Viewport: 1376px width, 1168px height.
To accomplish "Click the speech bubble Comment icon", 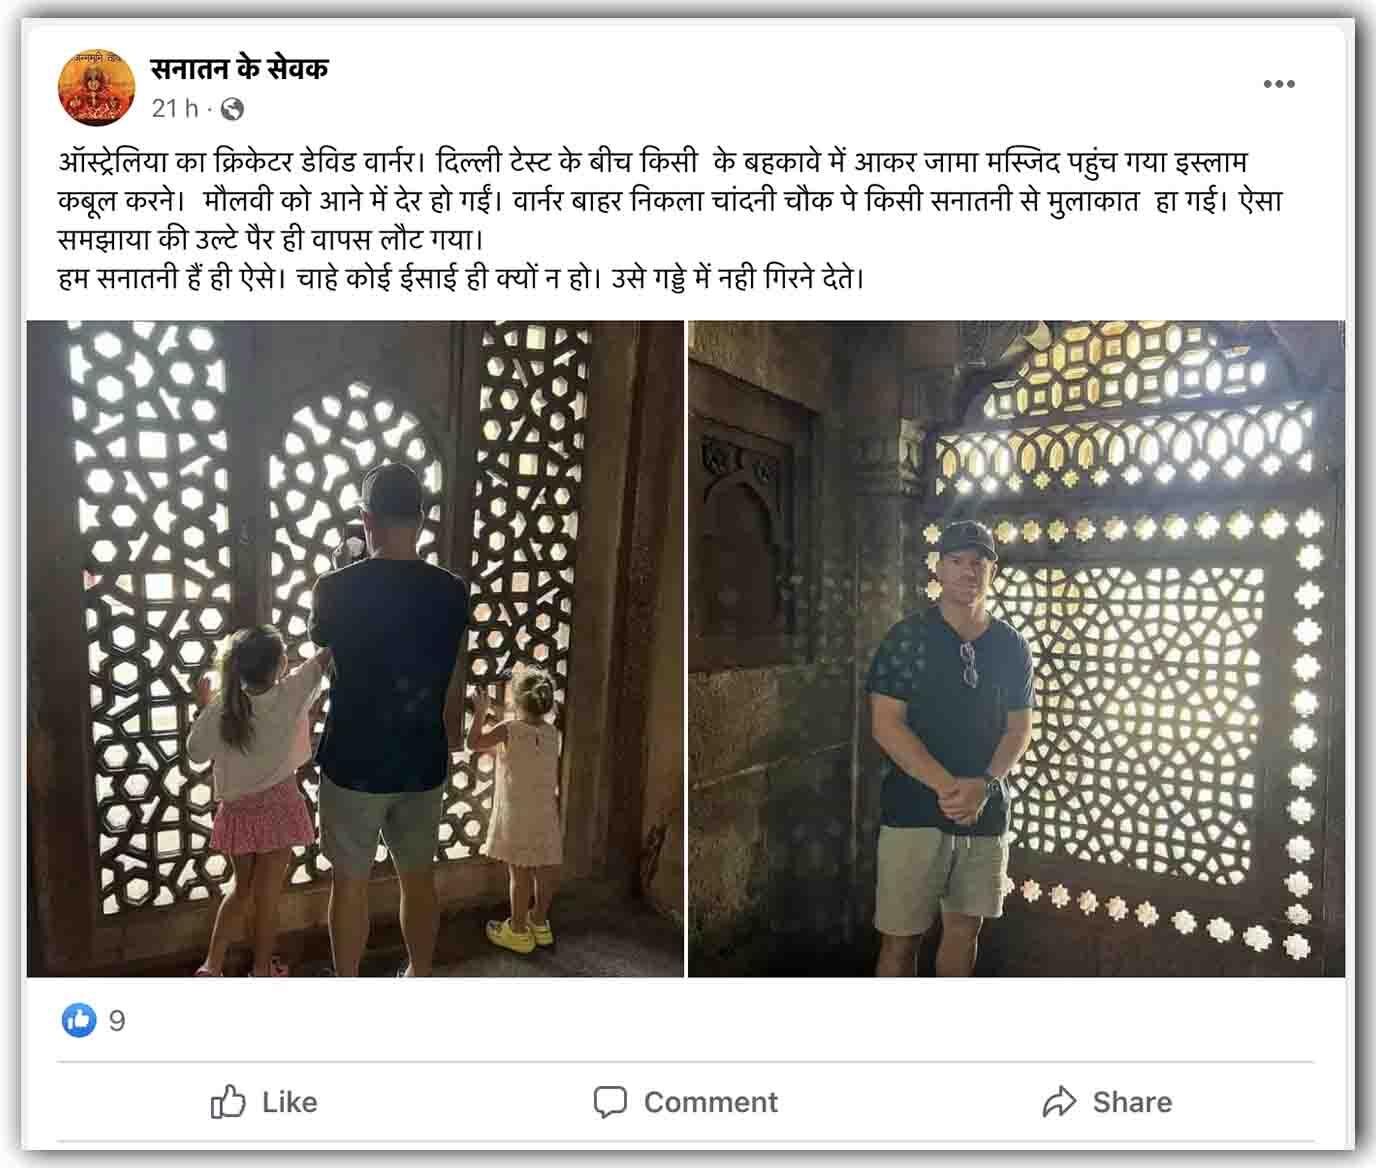I will (x=610, y=1102).
